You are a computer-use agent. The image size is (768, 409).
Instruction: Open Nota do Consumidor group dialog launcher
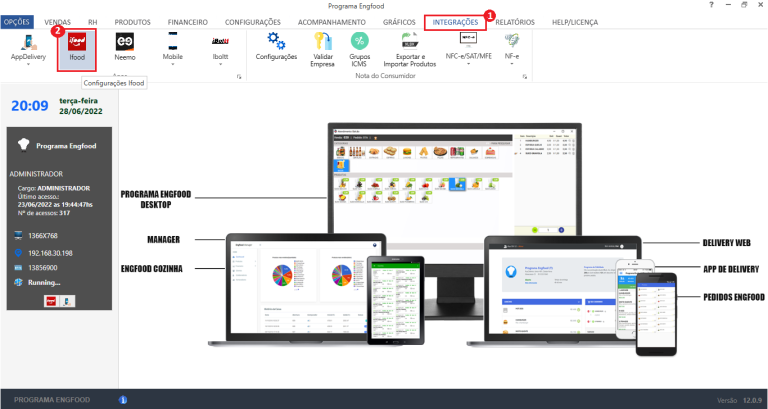coord(525,76)
